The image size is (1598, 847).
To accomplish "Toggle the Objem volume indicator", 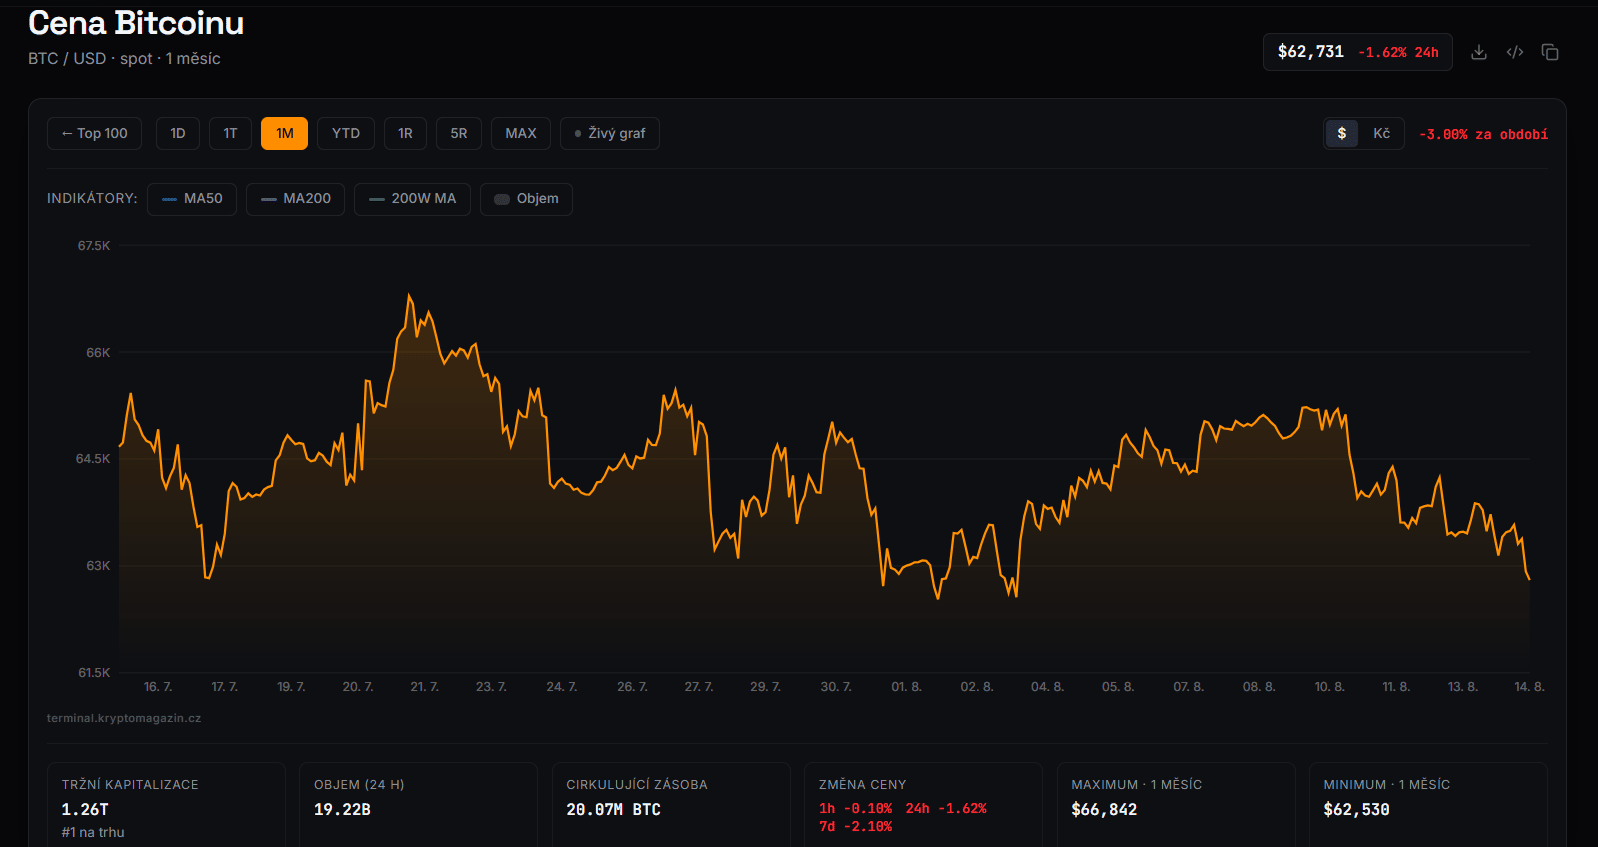I will coord(526,199).
